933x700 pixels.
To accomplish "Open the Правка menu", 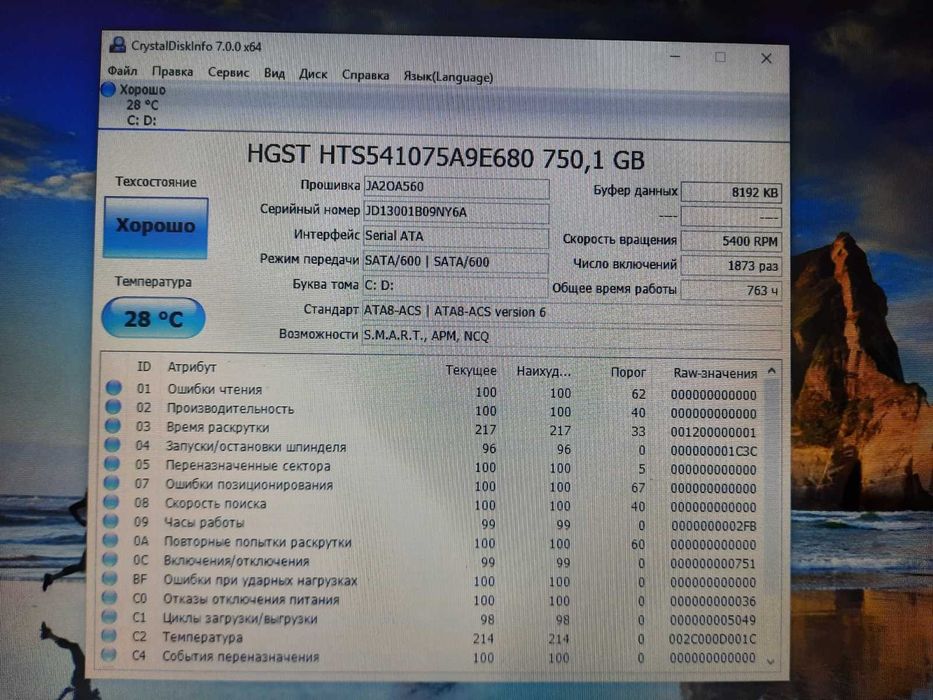I will 172,71.
